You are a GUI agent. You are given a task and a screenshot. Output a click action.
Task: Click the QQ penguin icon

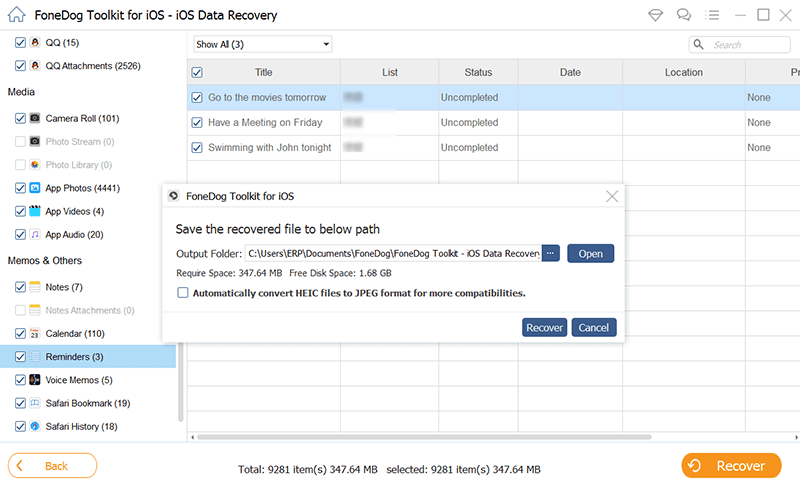pos(35,42)
